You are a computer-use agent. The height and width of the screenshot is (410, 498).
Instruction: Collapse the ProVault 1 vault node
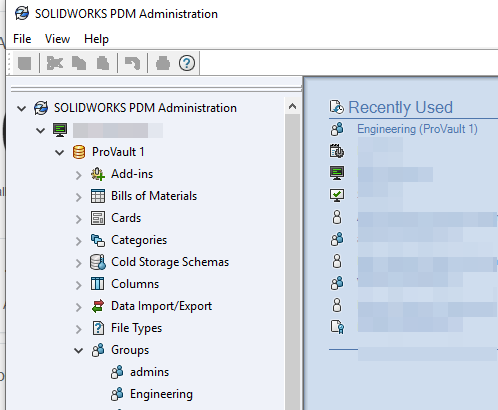coord(60,153)
